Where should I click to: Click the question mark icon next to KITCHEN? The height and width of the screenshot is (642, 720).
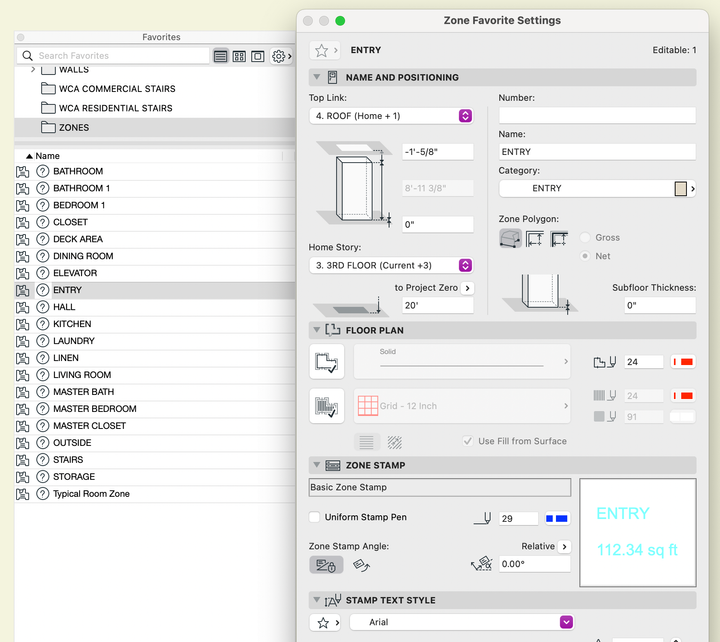43,324
